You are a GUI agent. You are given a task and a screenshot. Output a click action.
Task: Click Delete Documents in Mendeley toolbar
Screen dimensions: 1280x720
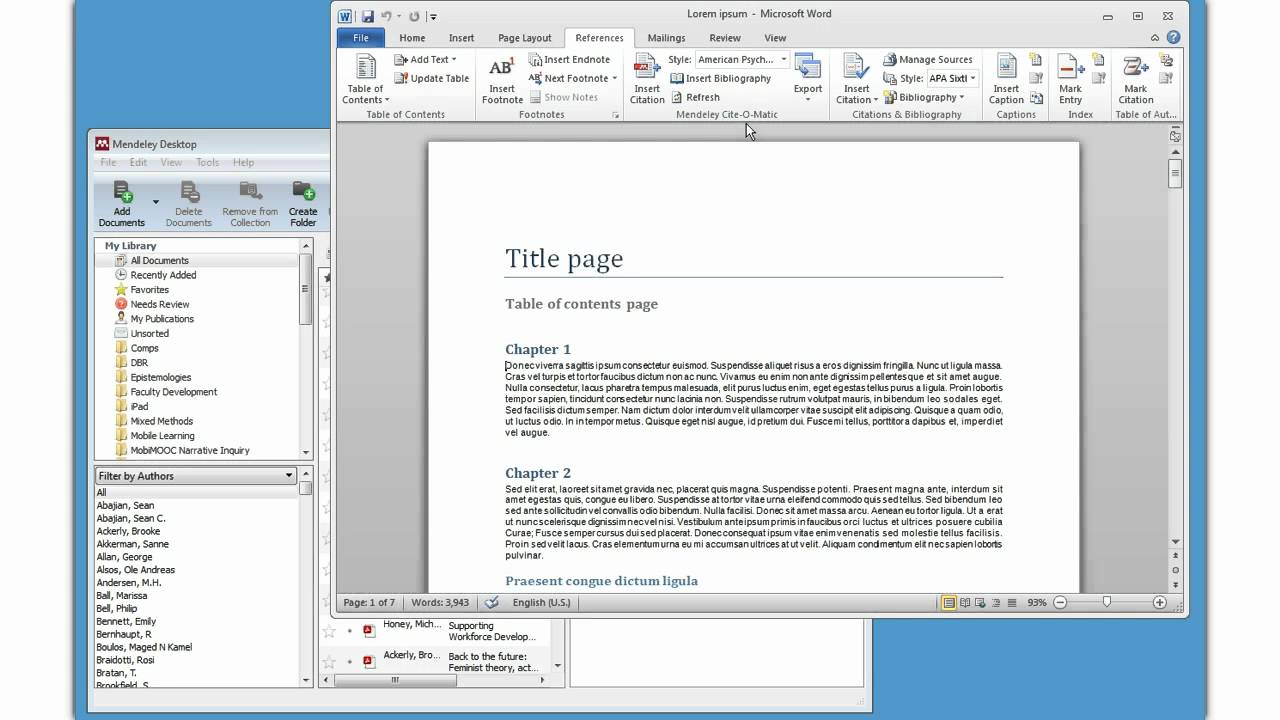pos(189,204)
